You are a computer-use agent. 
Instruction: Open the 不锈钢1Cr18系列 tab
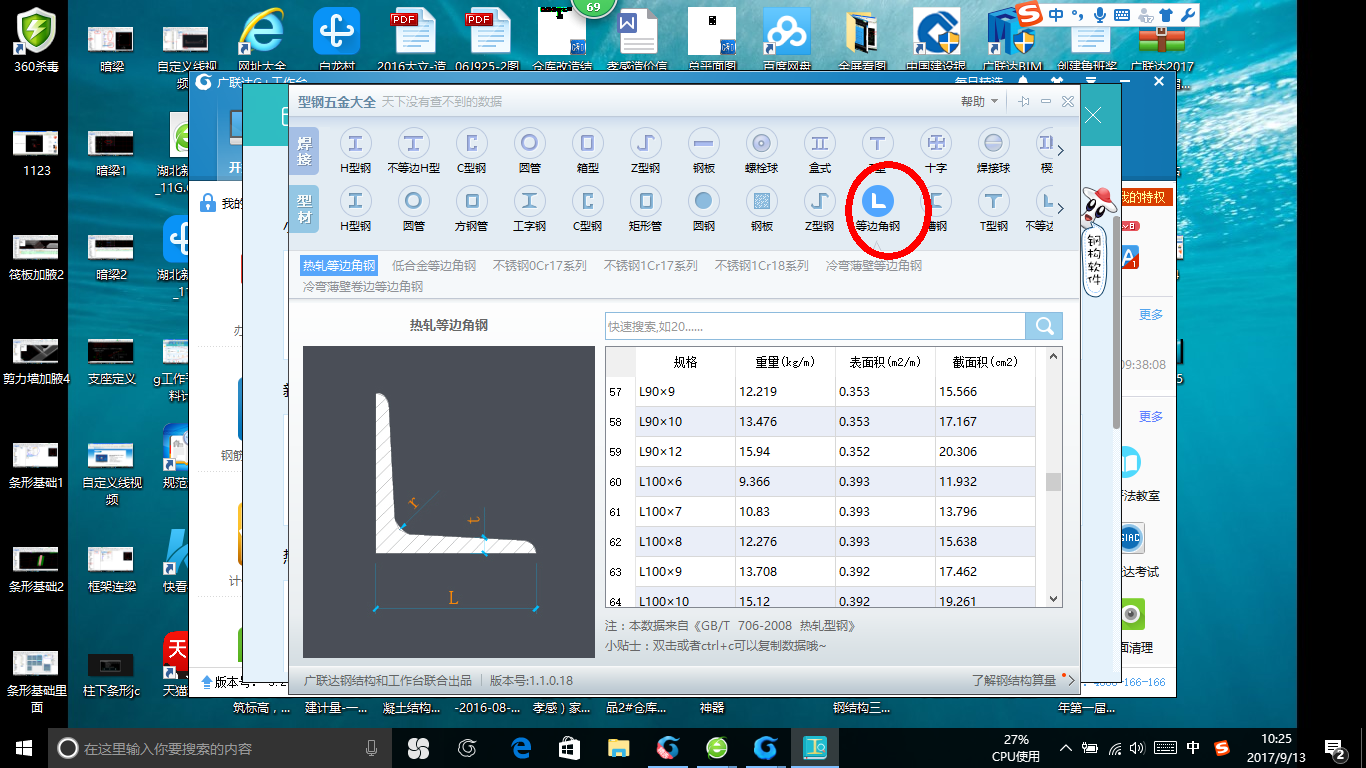[x=762, y=266]
